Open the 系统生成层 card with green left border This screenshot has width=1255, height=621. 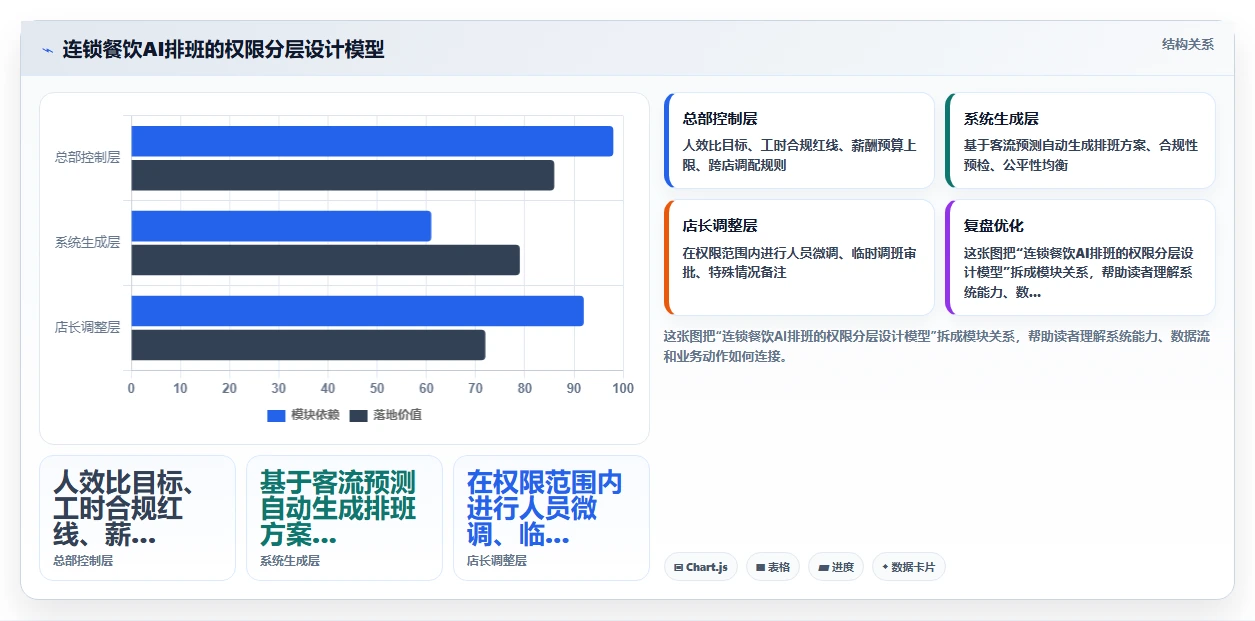pyautogui.click(x=1080, y=141)
